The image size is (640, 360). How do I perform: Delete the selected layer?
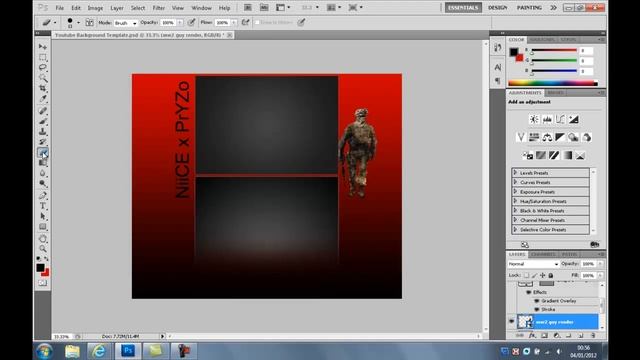(593, 336)
